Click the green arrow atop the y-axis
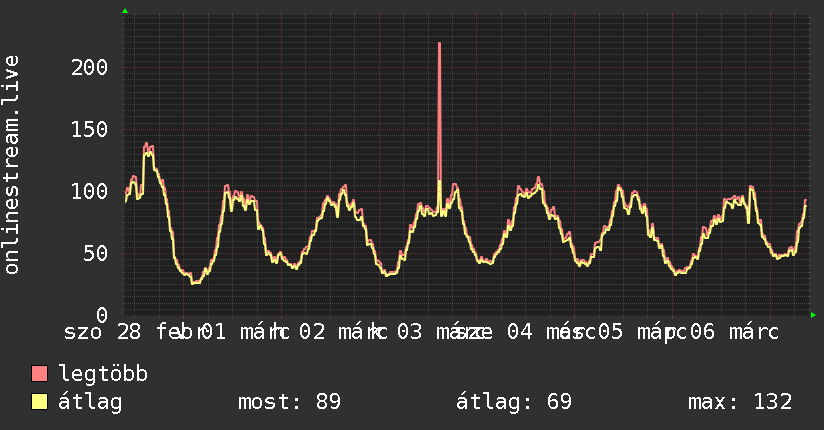 click(125, 11)
